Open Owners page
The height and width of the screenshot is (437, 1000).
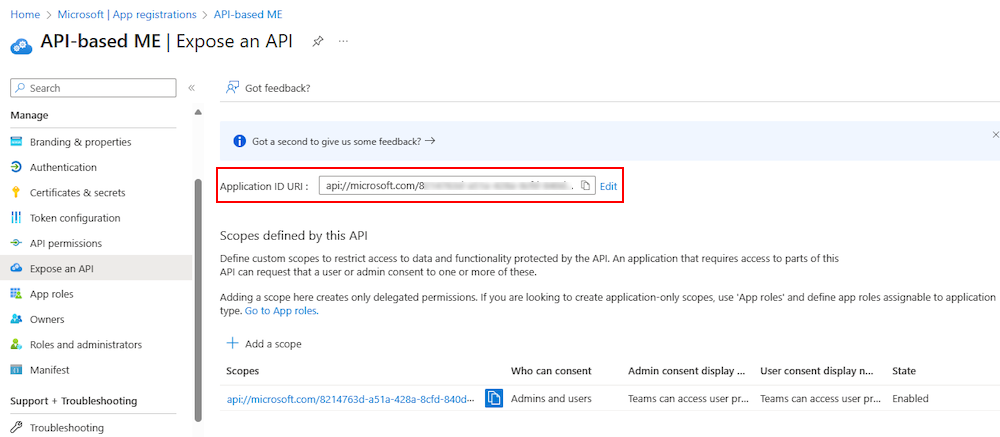47,320
